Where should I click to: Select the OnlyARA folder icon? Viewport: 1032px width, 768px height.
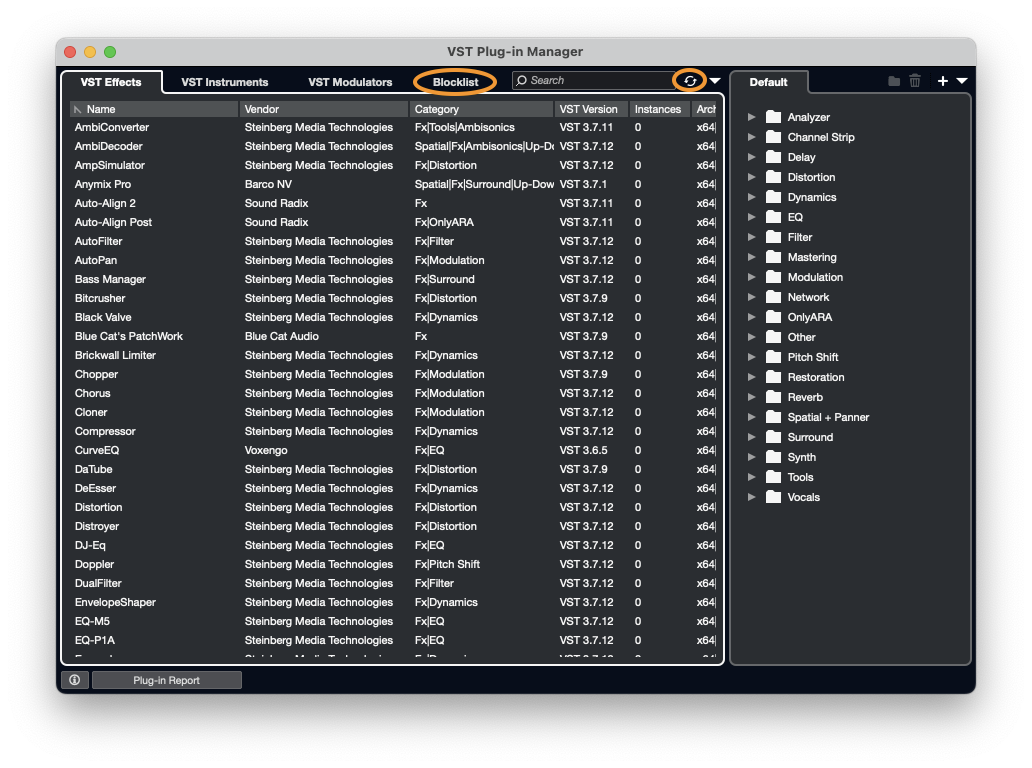point(773,317)
